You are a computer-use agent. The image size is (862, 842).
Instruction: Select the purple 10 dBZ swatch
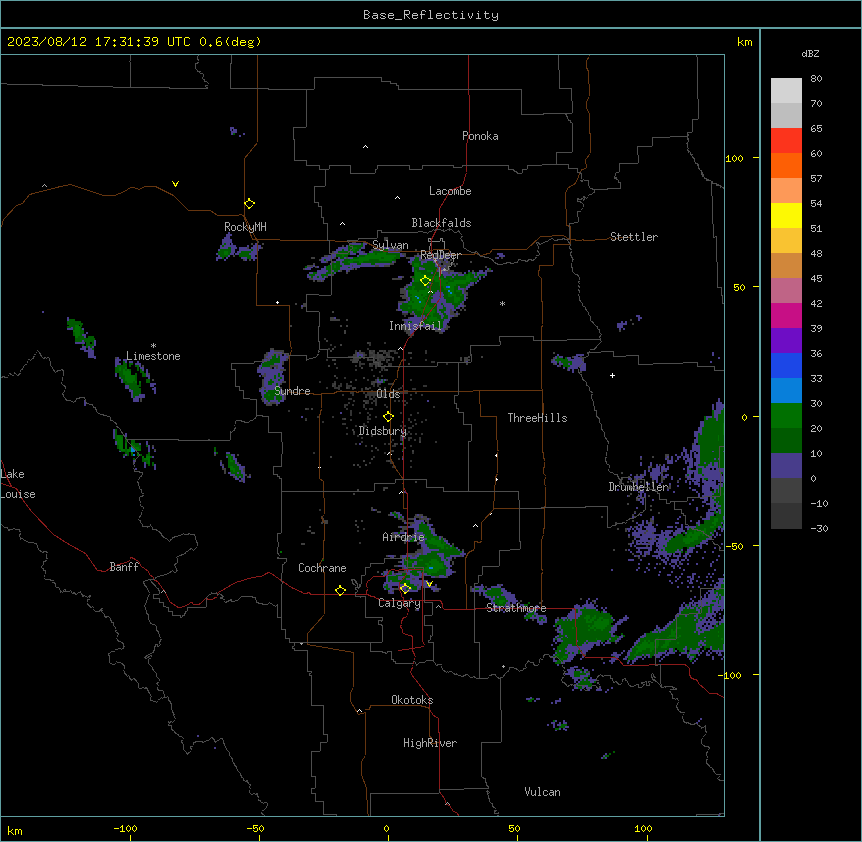(786, 466)
